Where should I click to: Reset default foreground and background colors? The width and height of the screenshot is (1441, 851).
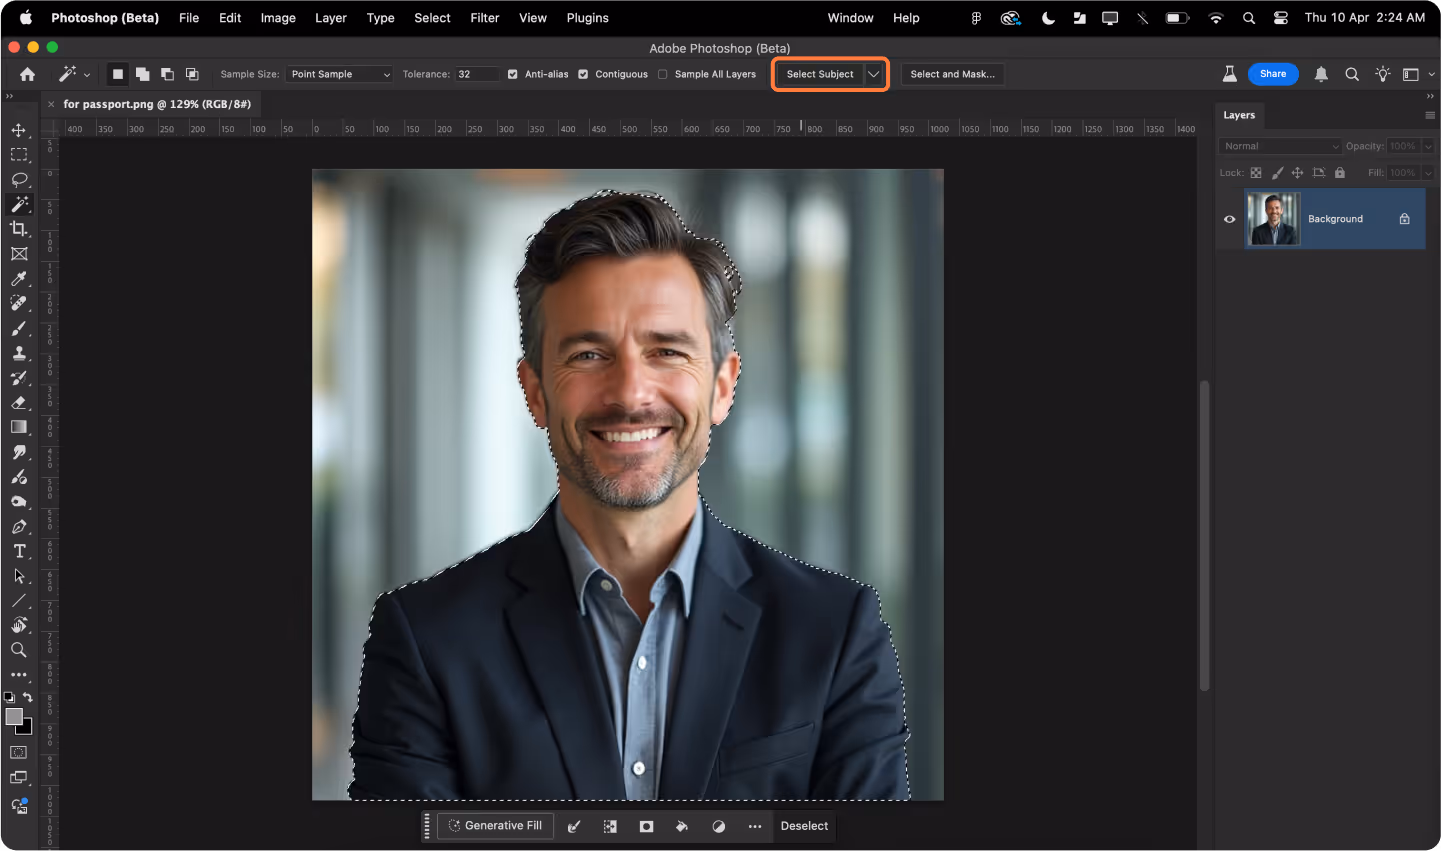(x=9, y=697)
